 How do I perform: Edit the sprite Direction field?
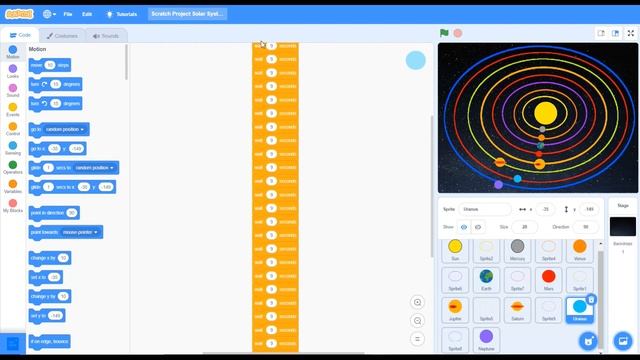586,227
